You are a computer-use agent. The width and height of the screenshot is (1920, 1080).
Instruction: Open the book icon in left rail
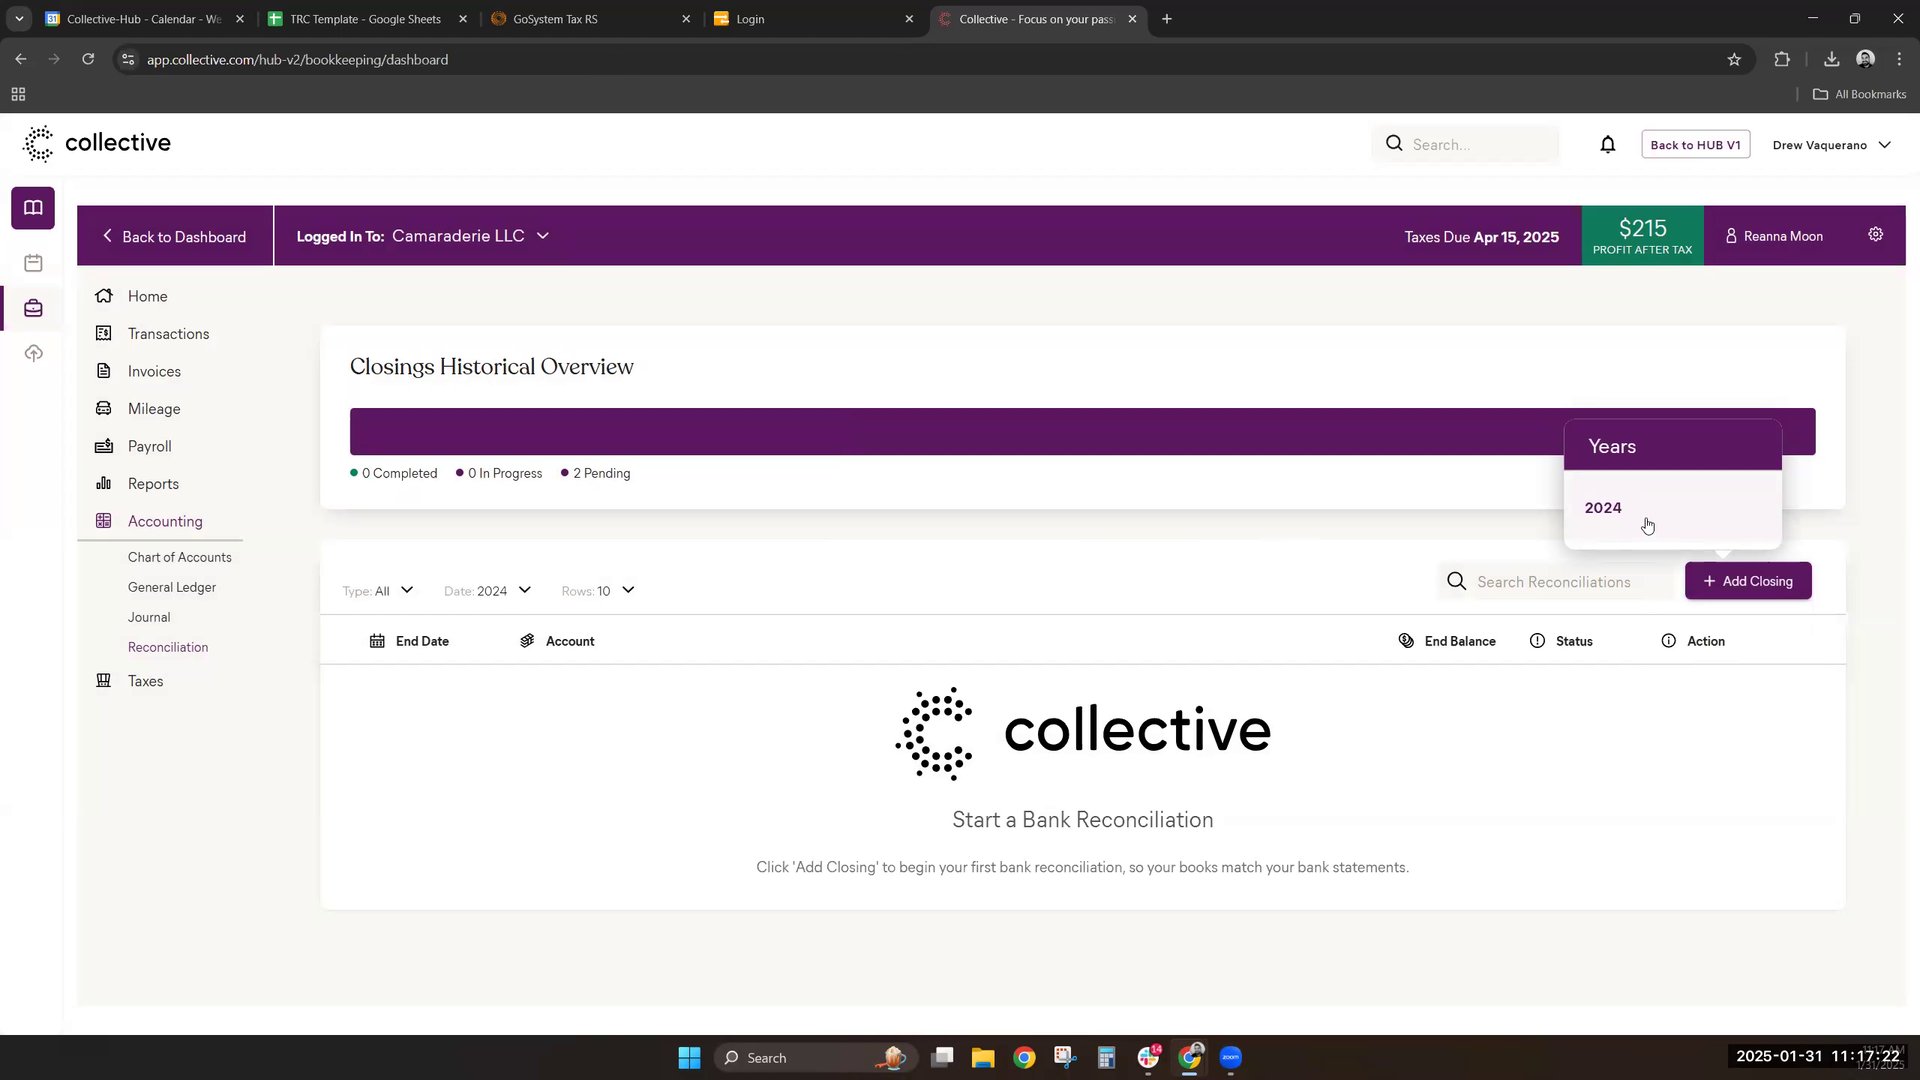[33, 208]
